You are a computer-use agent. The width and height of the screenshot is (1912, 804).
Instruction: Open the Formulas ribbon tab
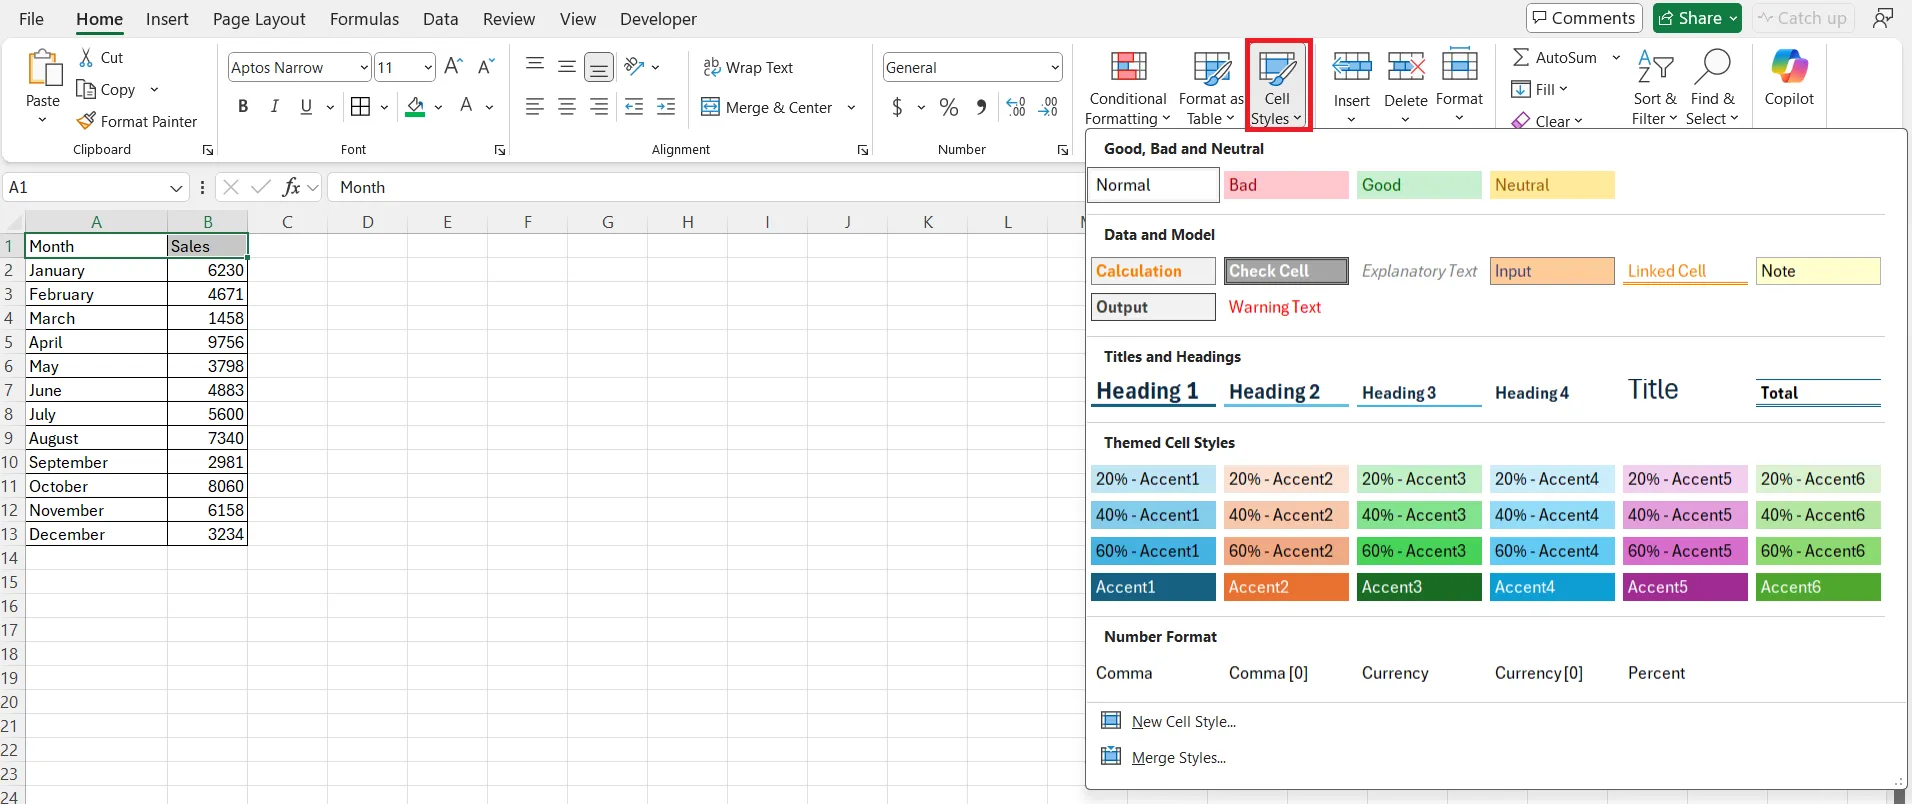click(364, 19)
